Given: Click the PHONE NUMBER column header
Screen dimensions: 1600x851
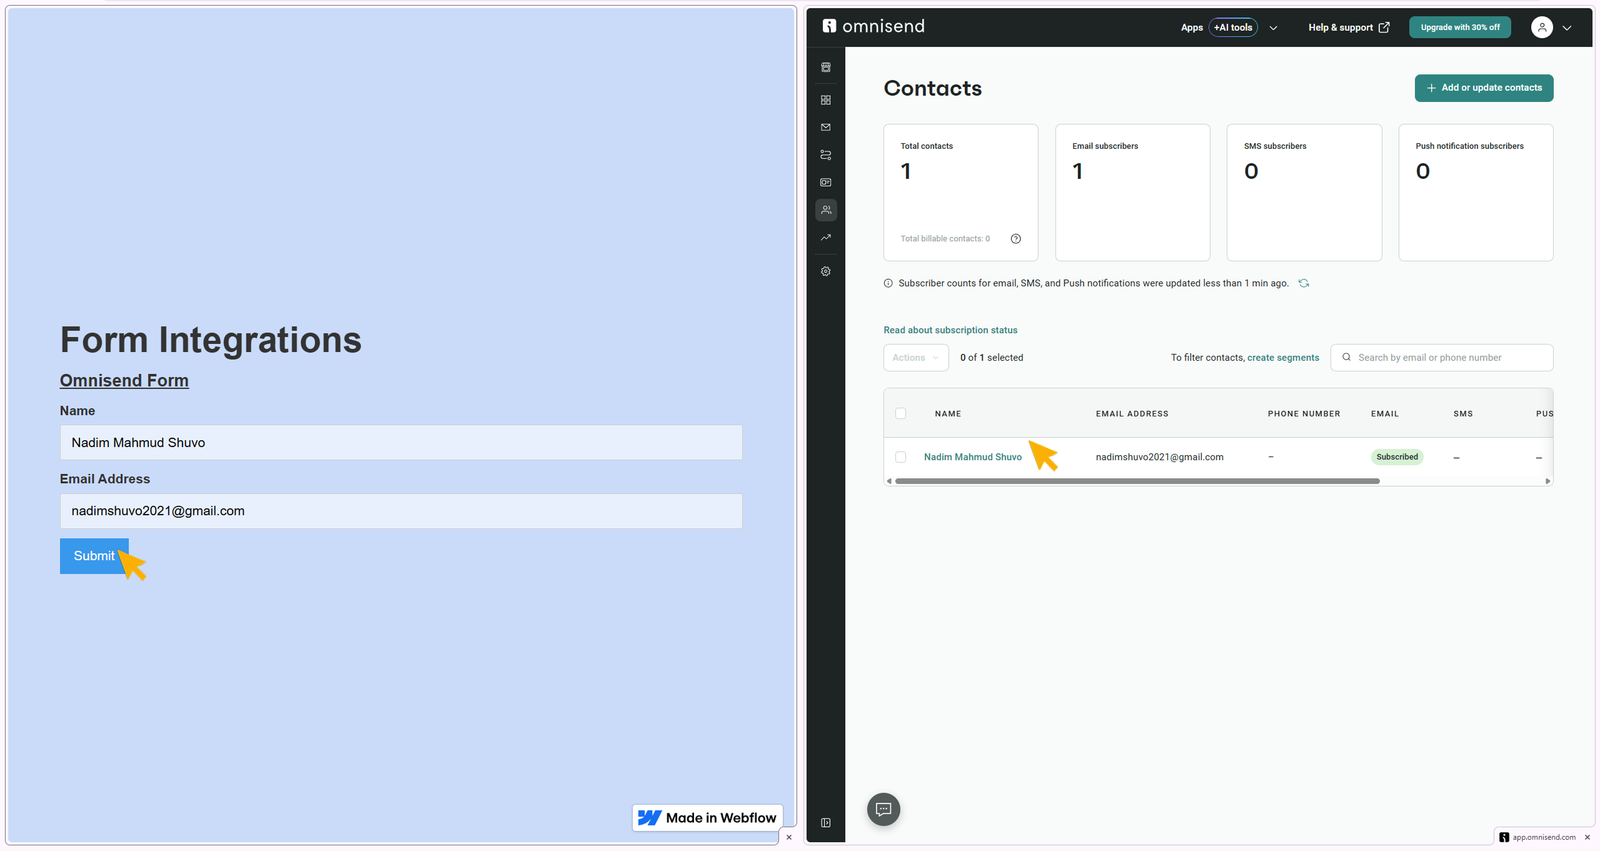Looking at the screenshot, I should [x=1304, y=414].
